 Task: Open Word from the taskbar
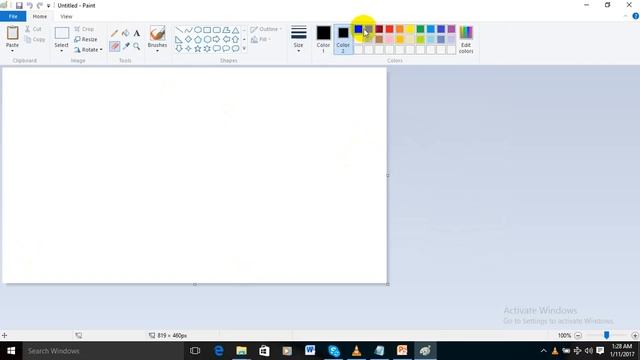click(310, 351)
